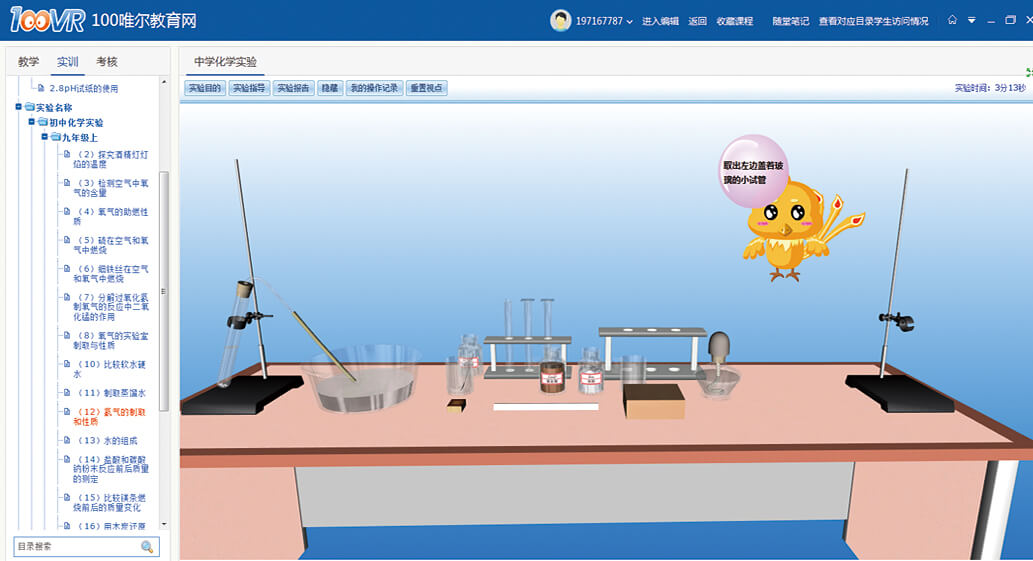This screenshot has width=1033, height=561.
Task: Click the home icon in title bar
Action: click(952, 20)
